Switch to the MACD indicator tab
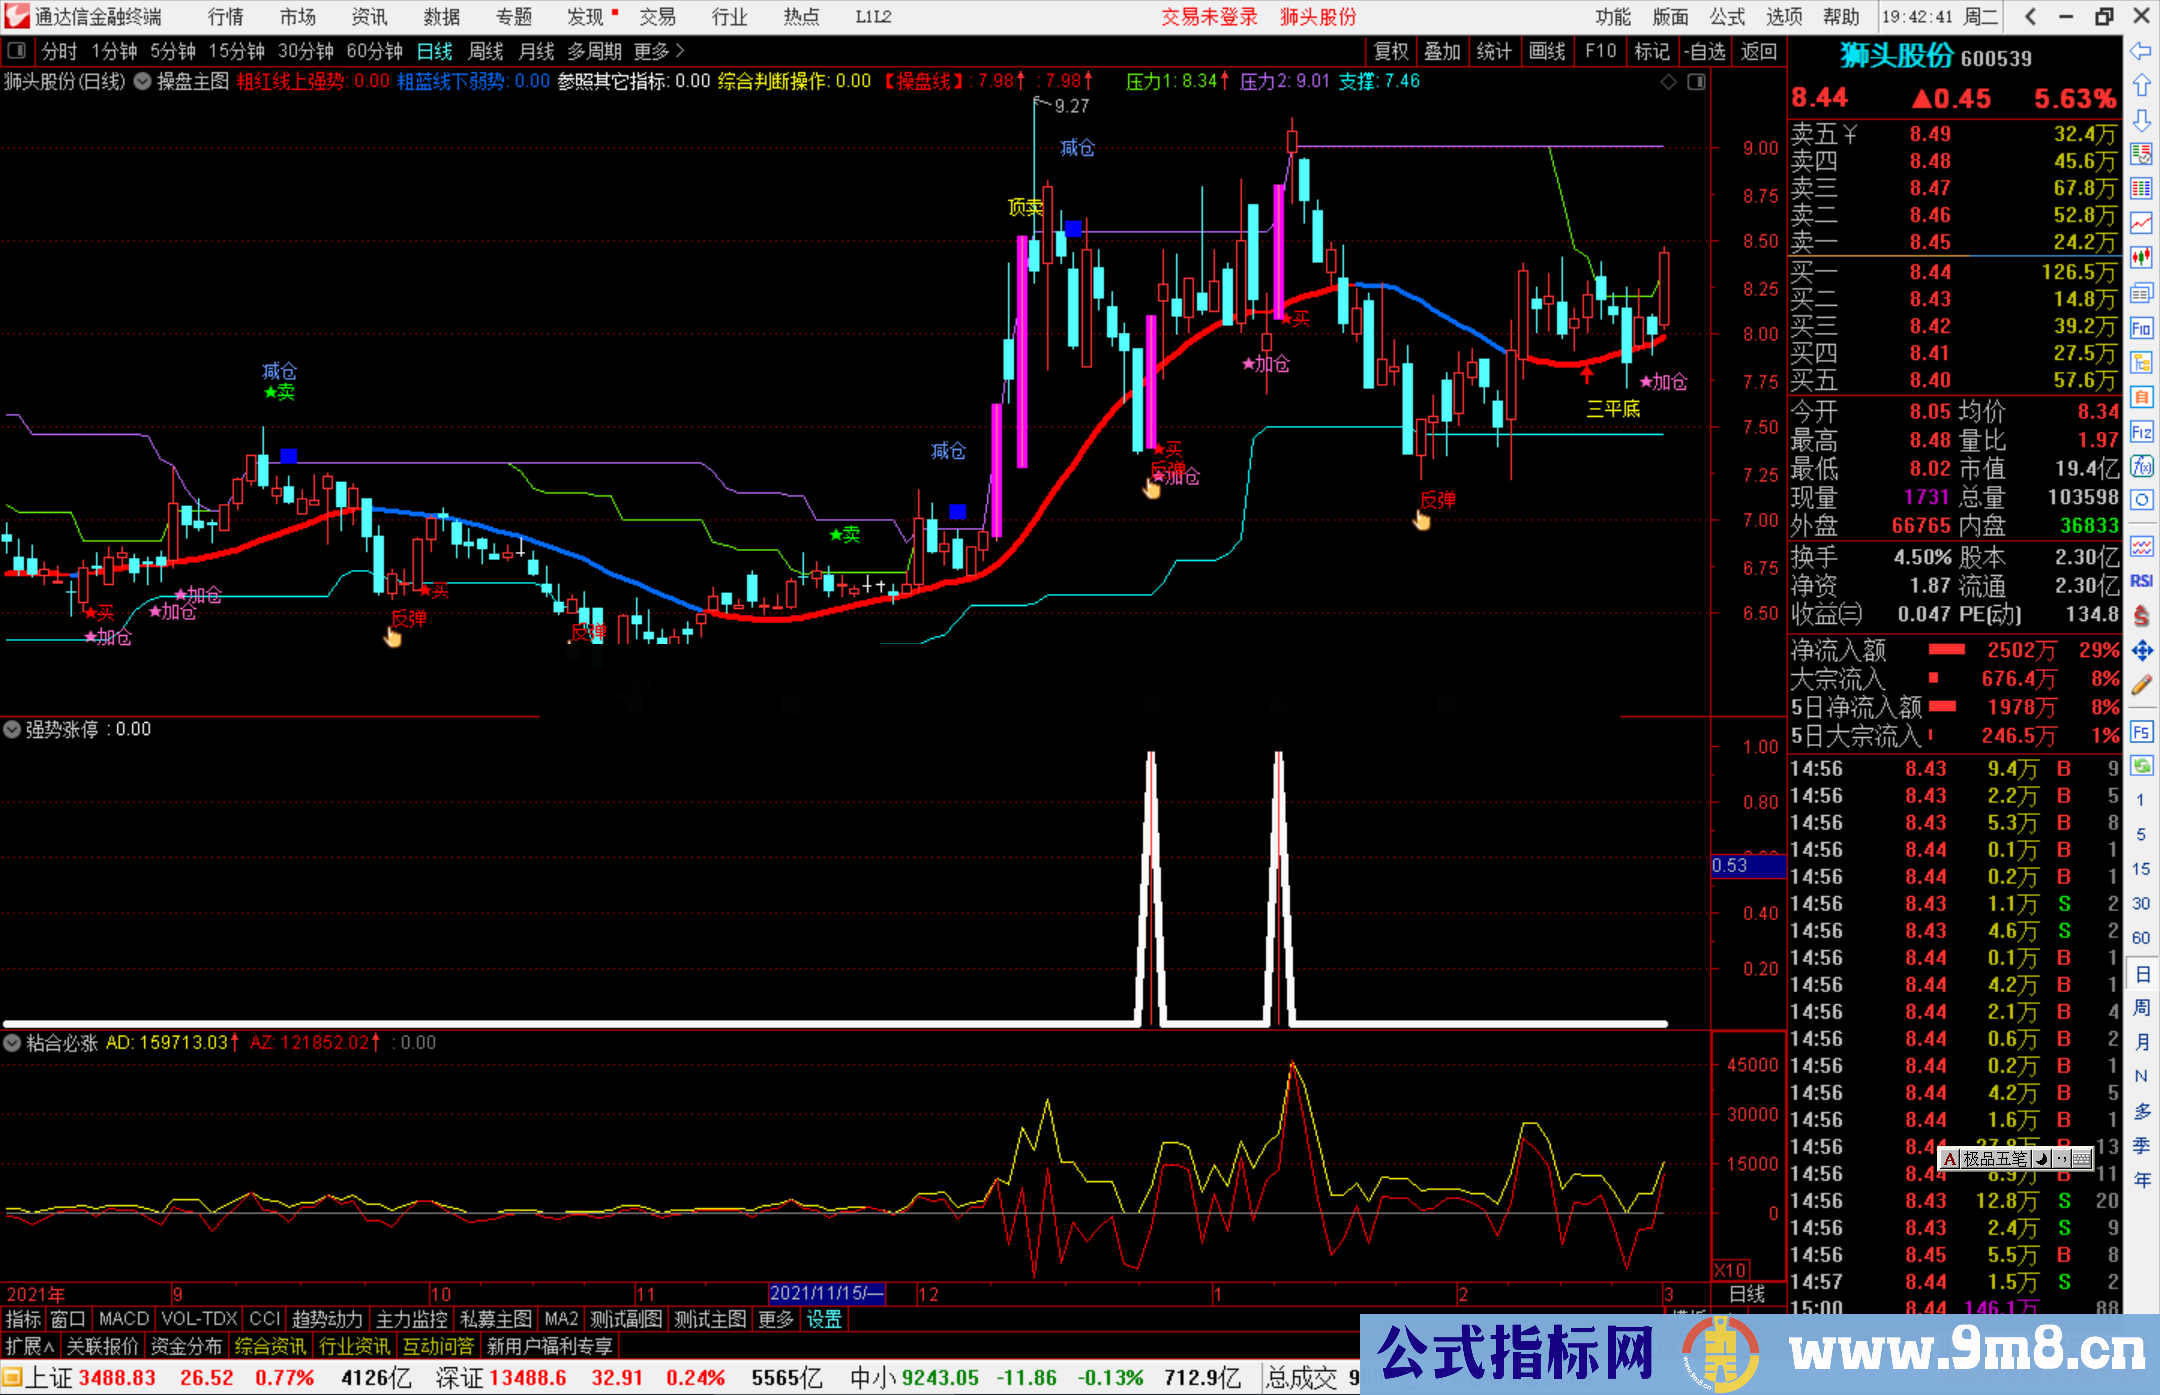 pos(123,1320)
